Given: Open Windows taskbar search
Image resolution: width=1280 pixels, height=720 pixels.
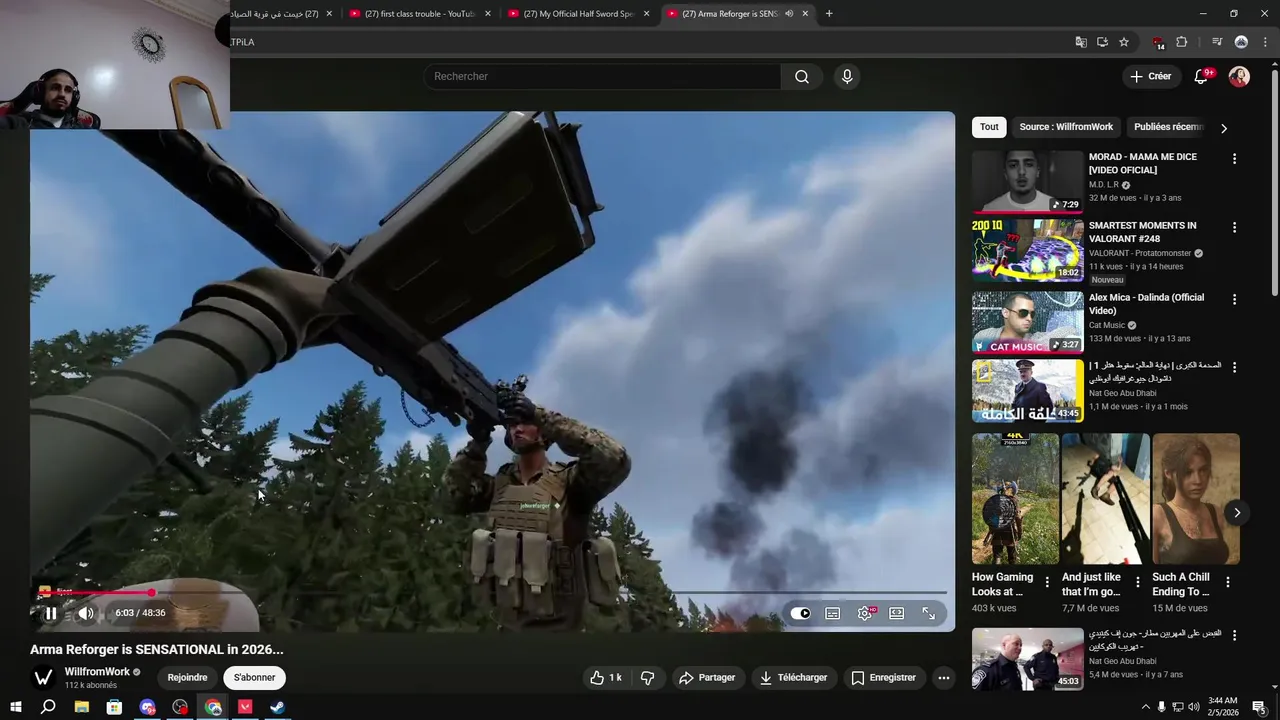Looking at the screenshot, I should pyautogui.click(x=48, y=707).
